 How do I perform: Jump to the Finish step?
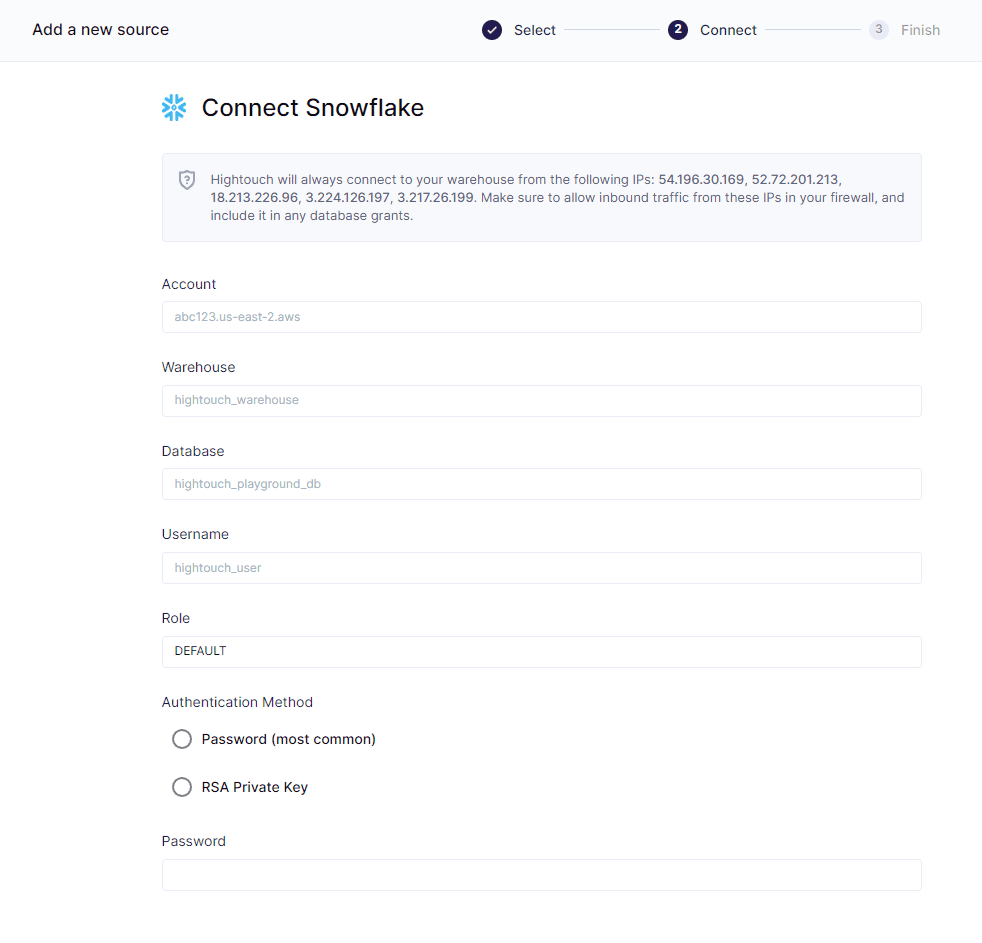[x=920, y=30]
